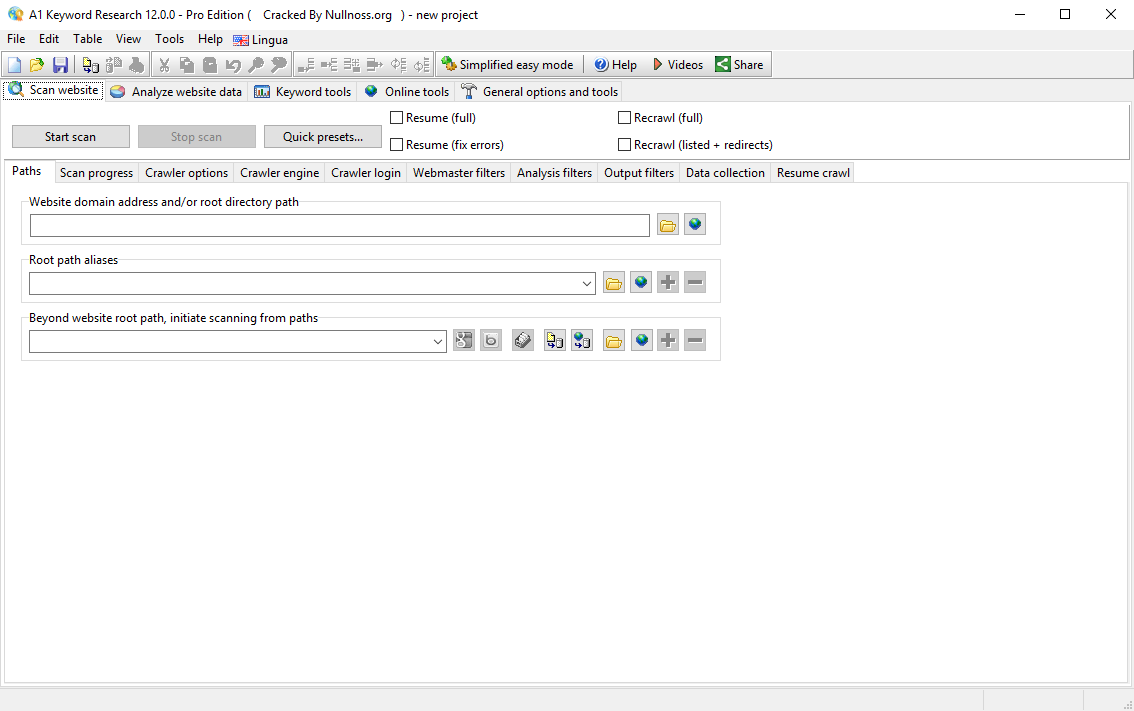
Task: Tick the Recrawl (full) checkbox
Action: pos(624,117)
